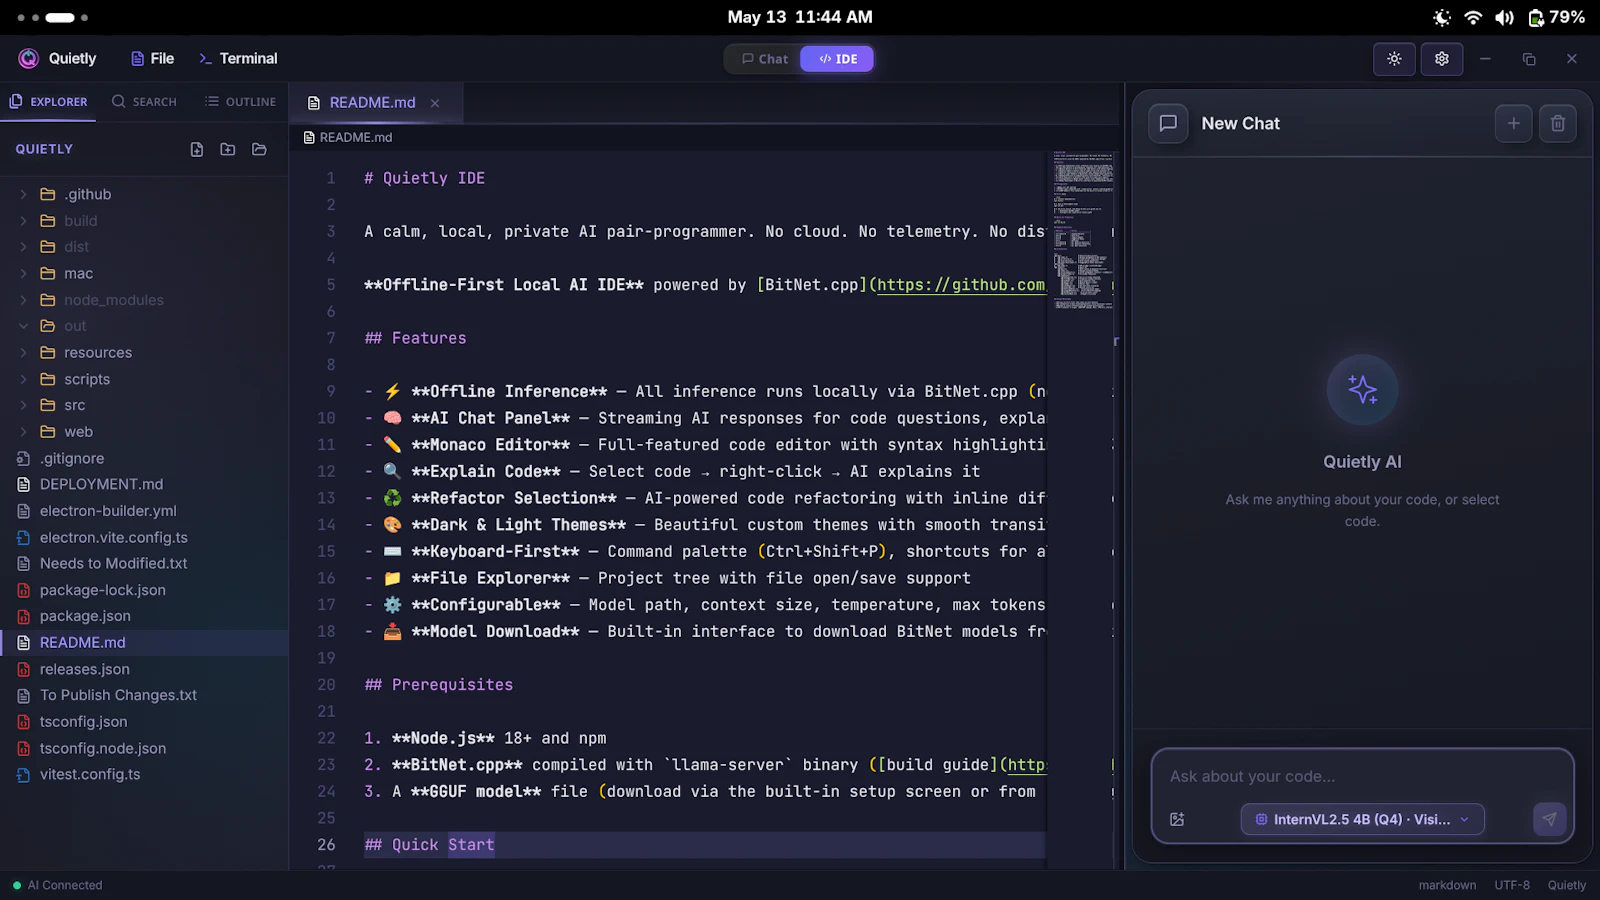Open the Terminal menu
This screenshot has width=1600, height=900.
(238, 59)
